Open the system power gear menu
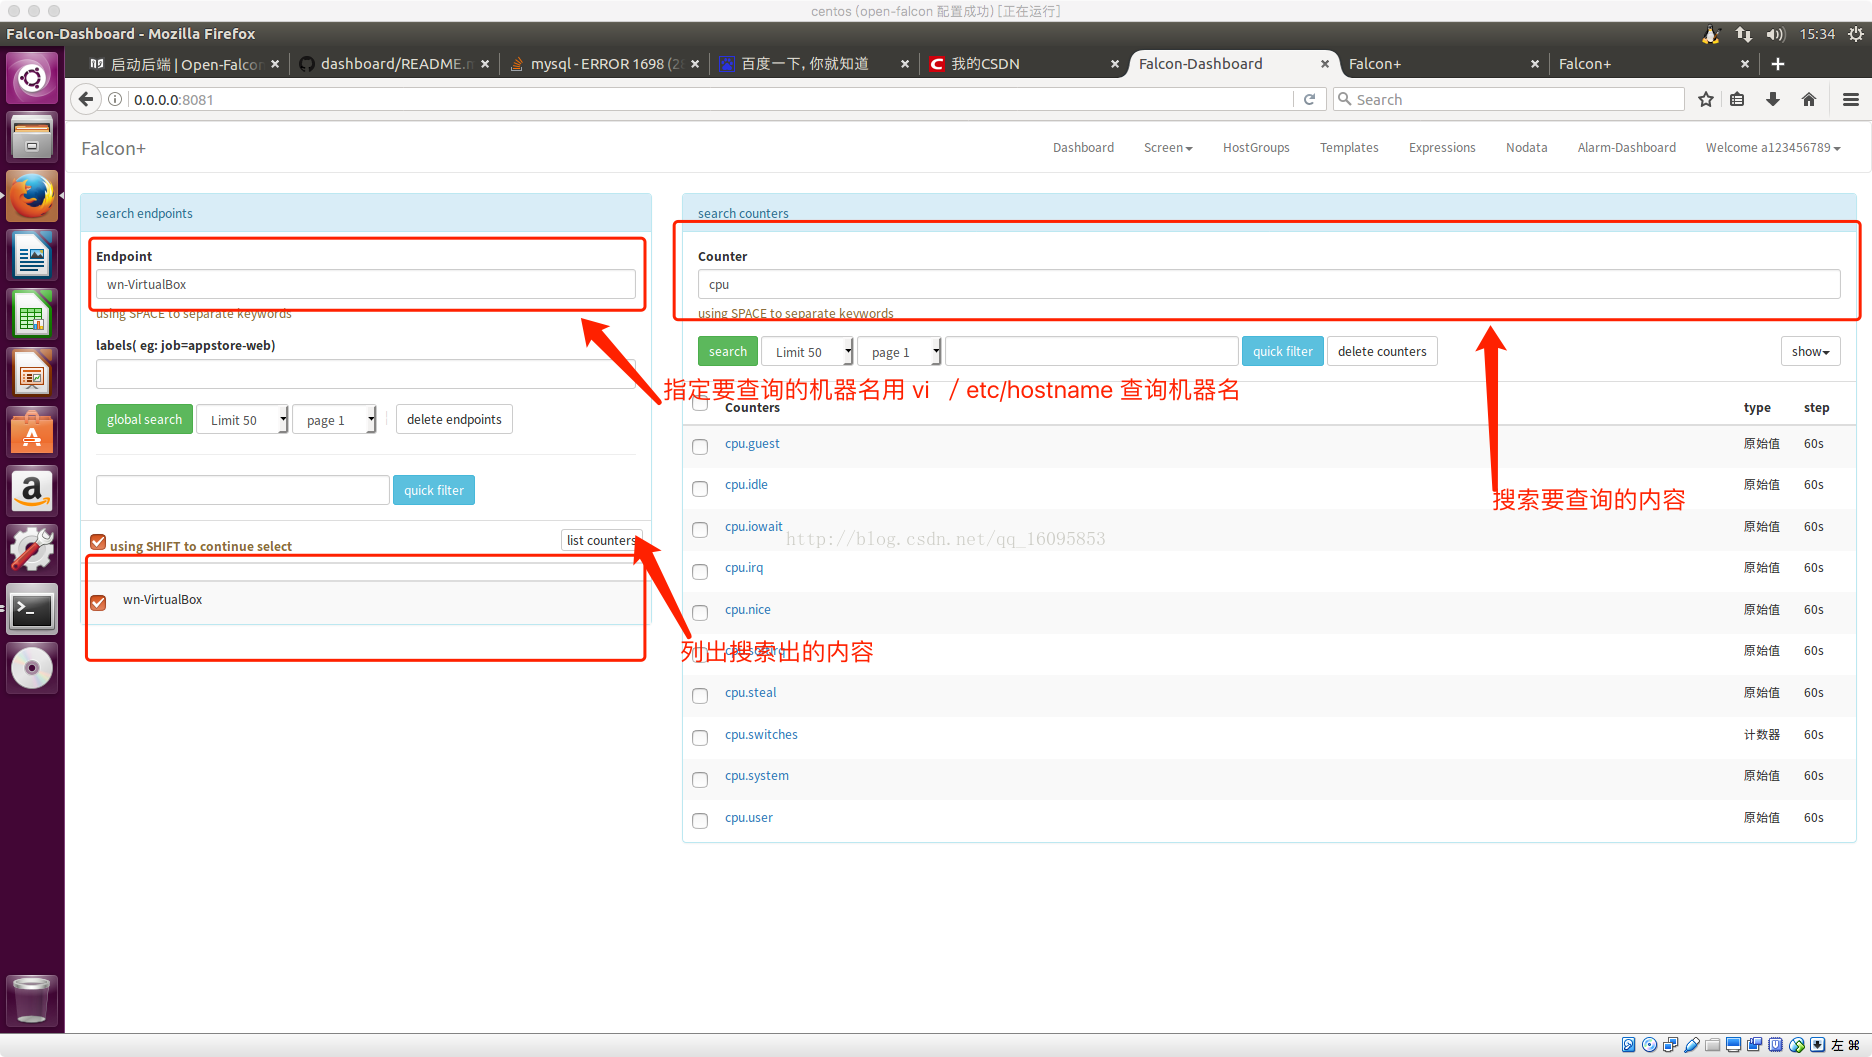The image size is (1872, 1057). pos(1856,34)
